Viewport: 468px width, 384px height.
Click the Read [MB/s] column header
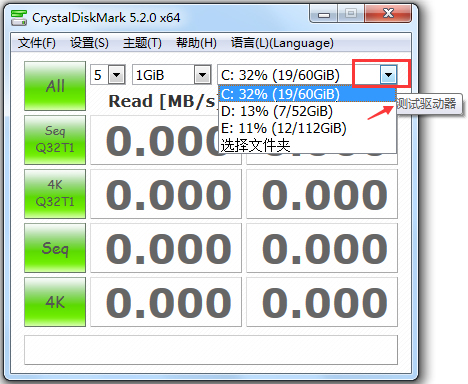pos(163,101)
